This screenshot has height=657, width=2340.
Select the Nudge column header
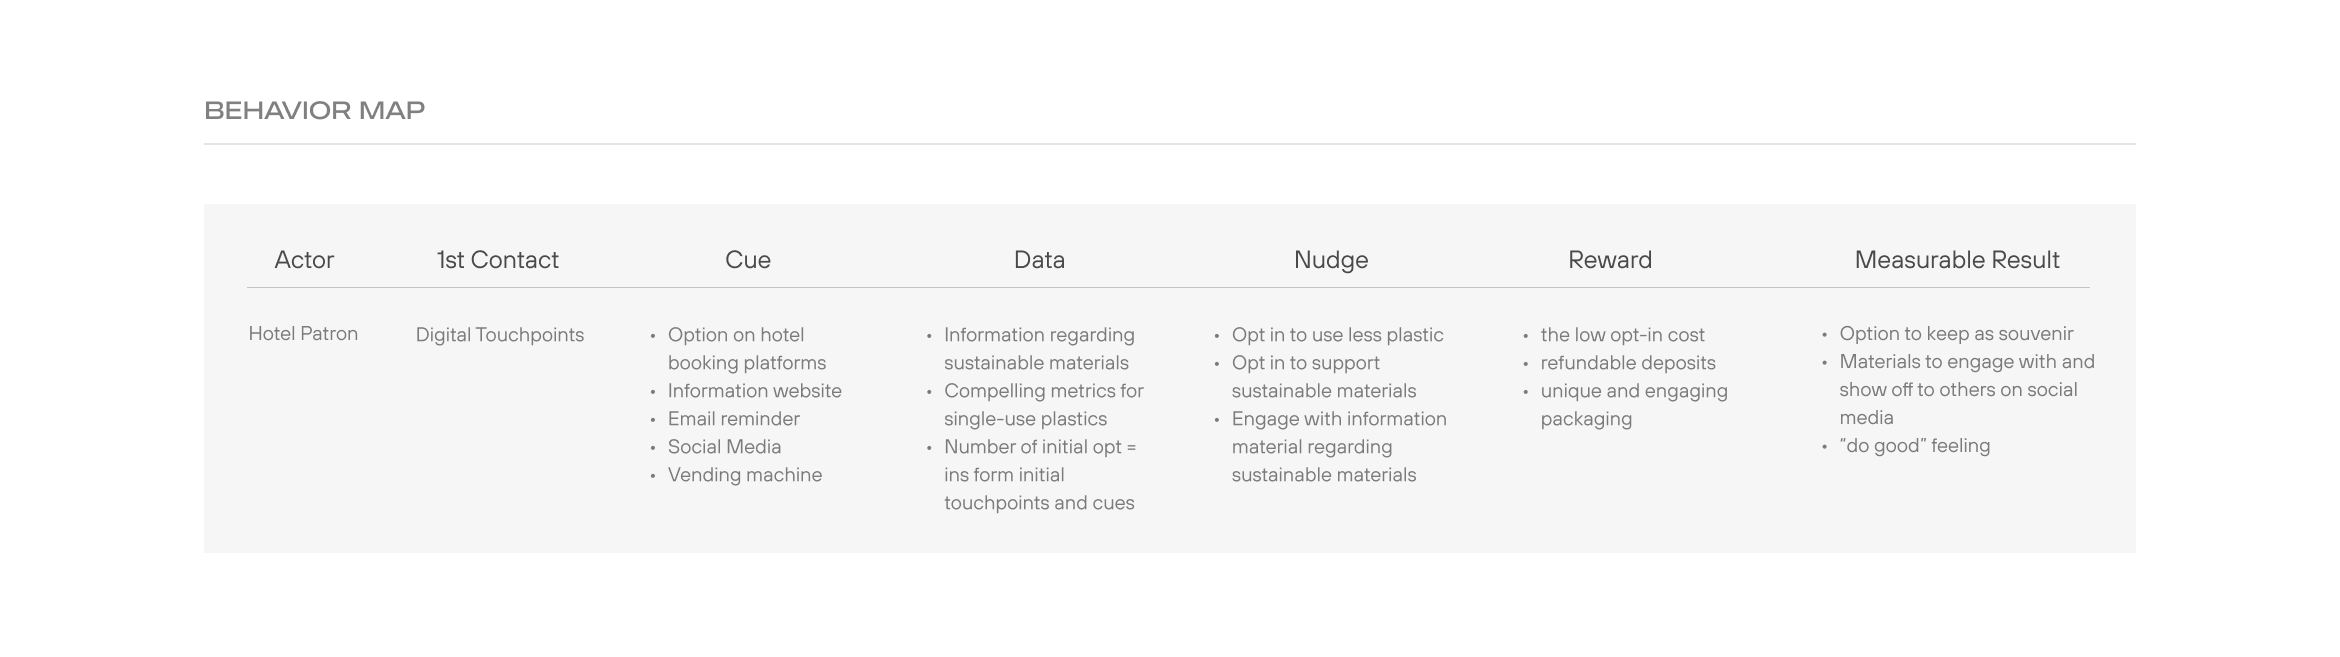pyautogui.click(x=1330, y=260)
